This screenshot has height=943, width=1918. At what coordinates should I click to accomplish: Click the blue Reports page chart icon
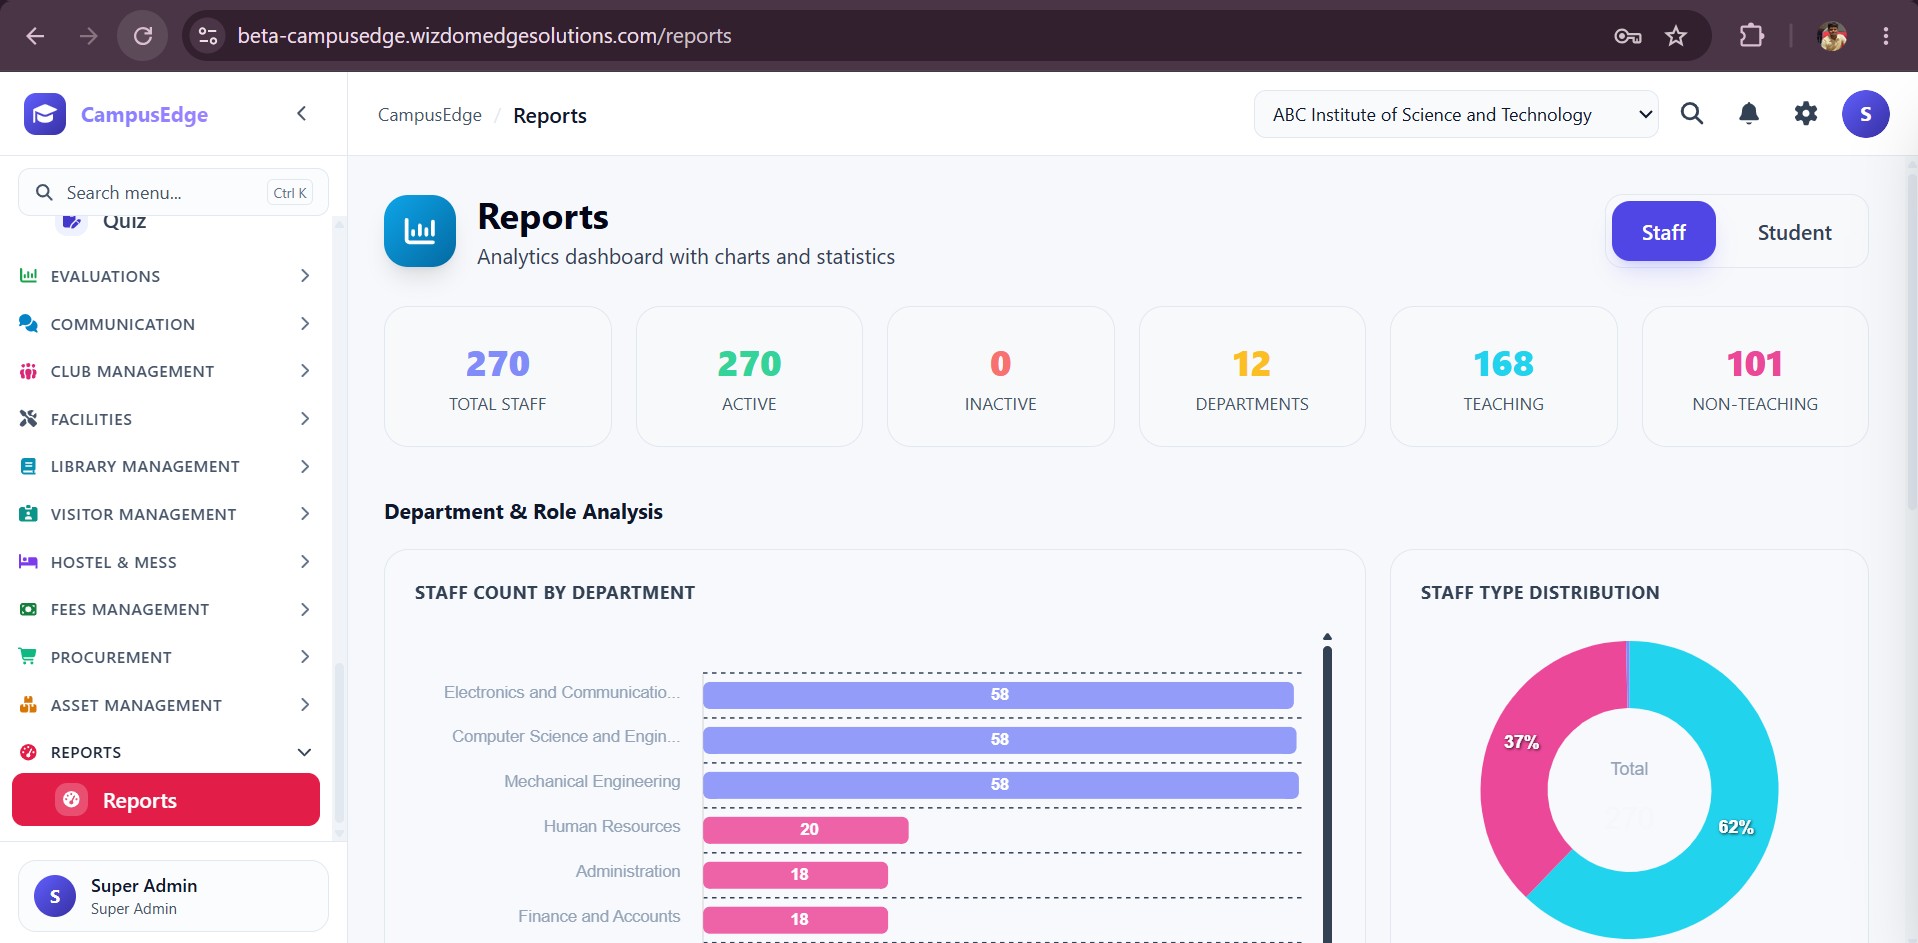pos(420,231)
